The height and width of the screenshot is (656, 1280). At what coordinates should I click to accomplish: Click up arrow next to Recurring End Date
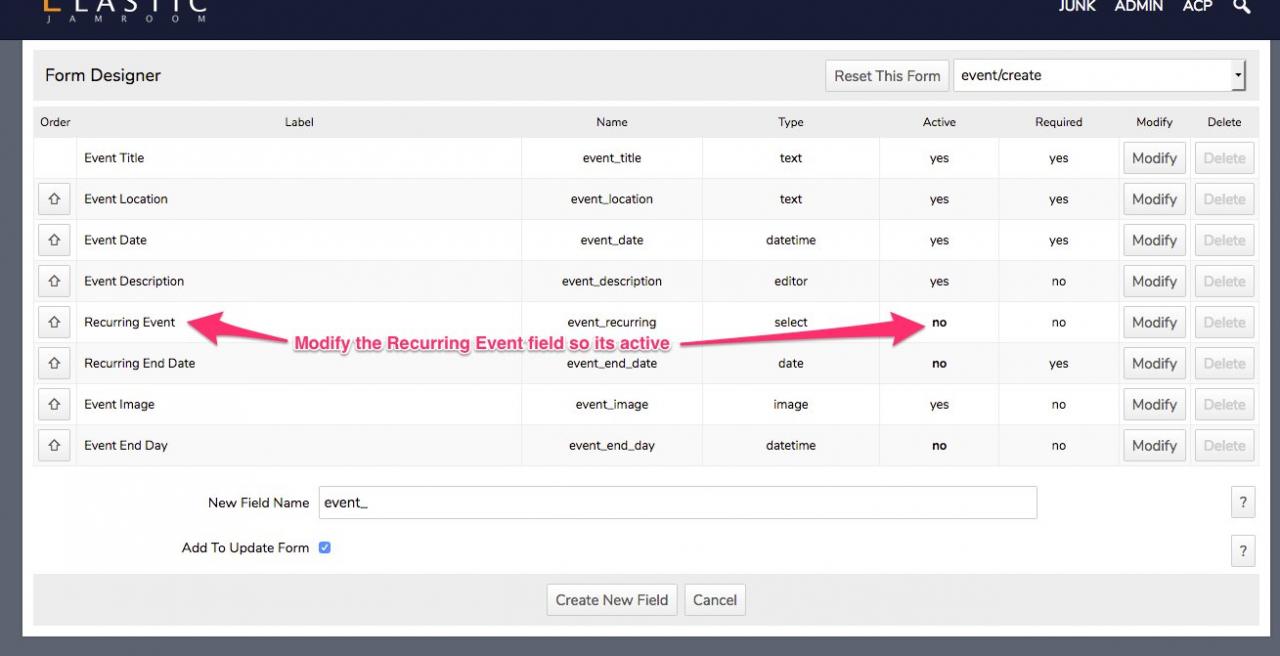[54, 363]
